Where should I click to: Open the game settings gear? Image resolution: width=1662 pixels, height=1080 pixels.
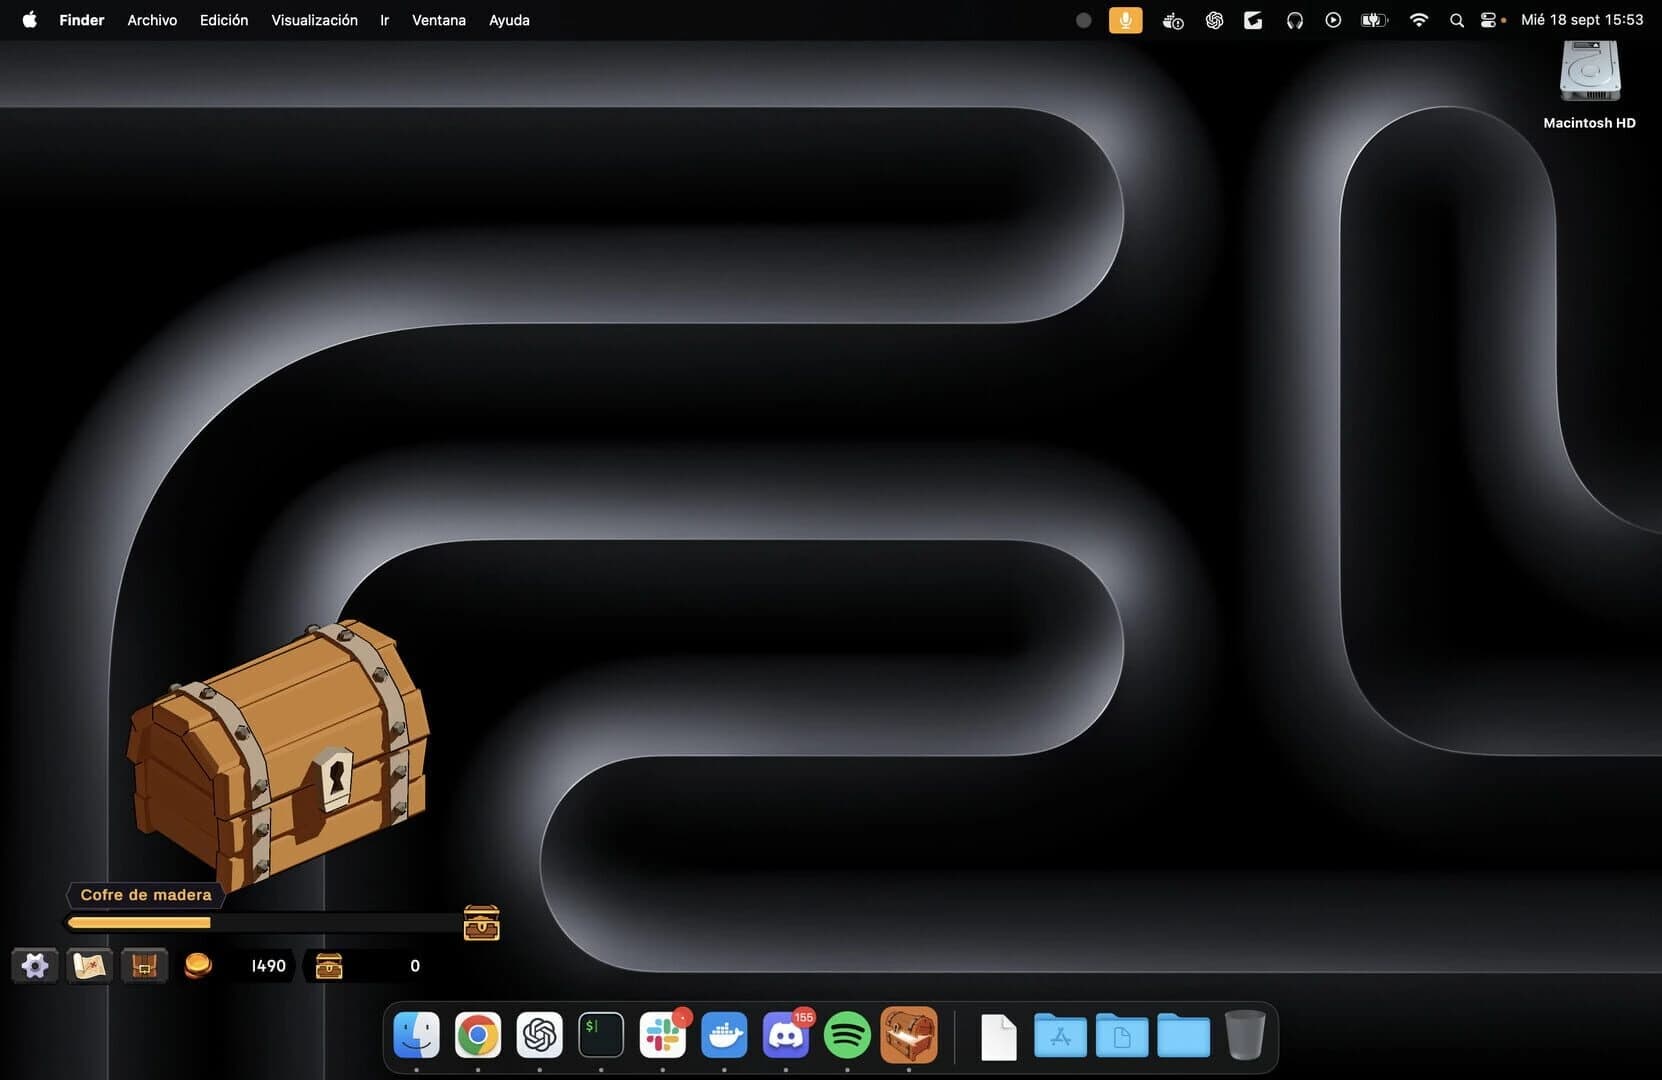click(35, 966)
